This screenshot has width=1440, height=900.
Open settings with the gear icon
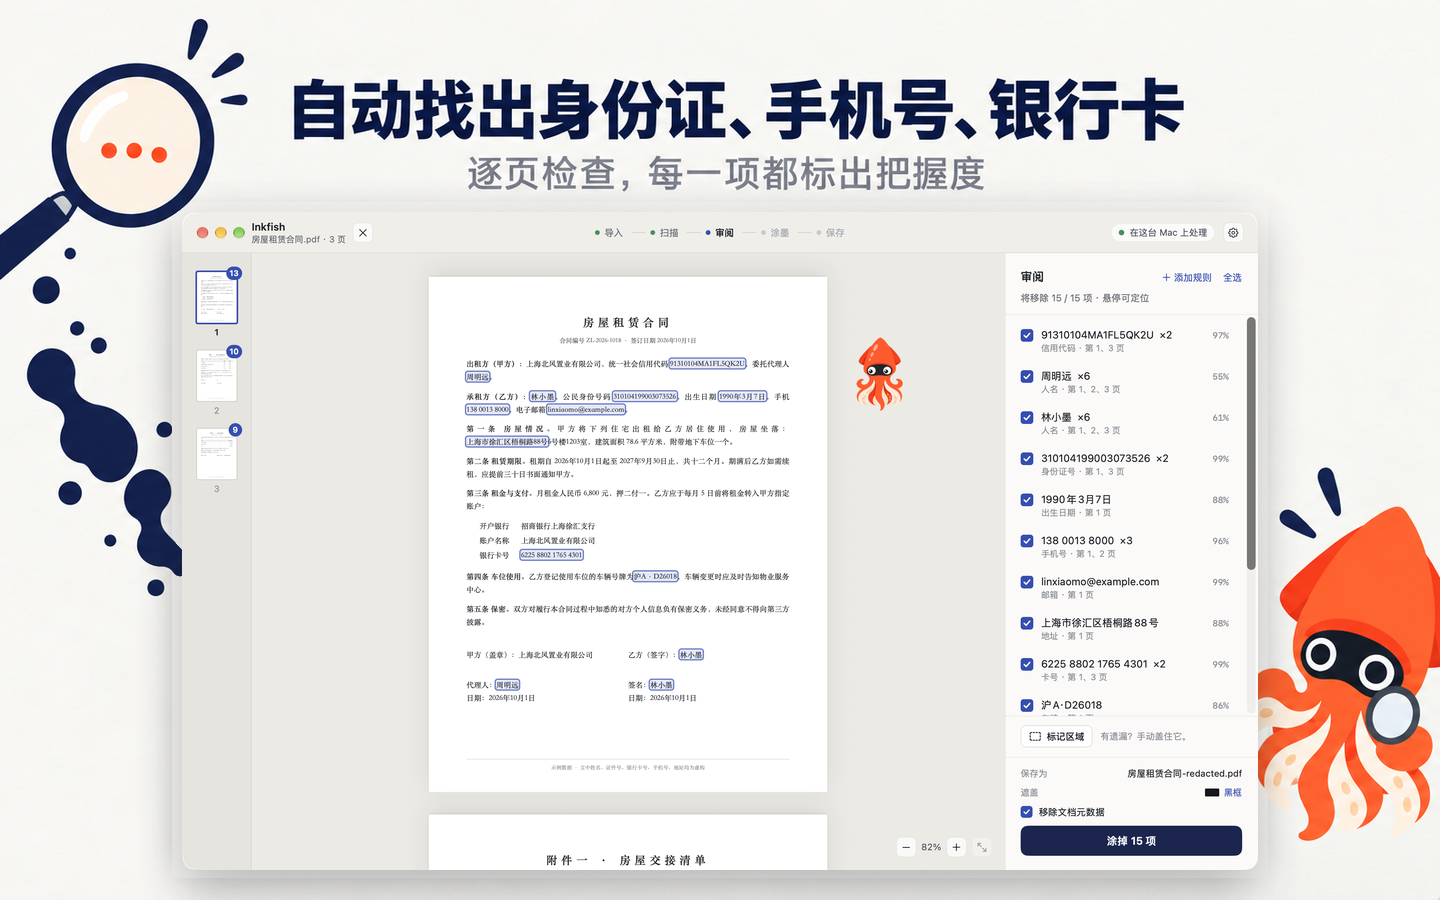pos(1233,233)
